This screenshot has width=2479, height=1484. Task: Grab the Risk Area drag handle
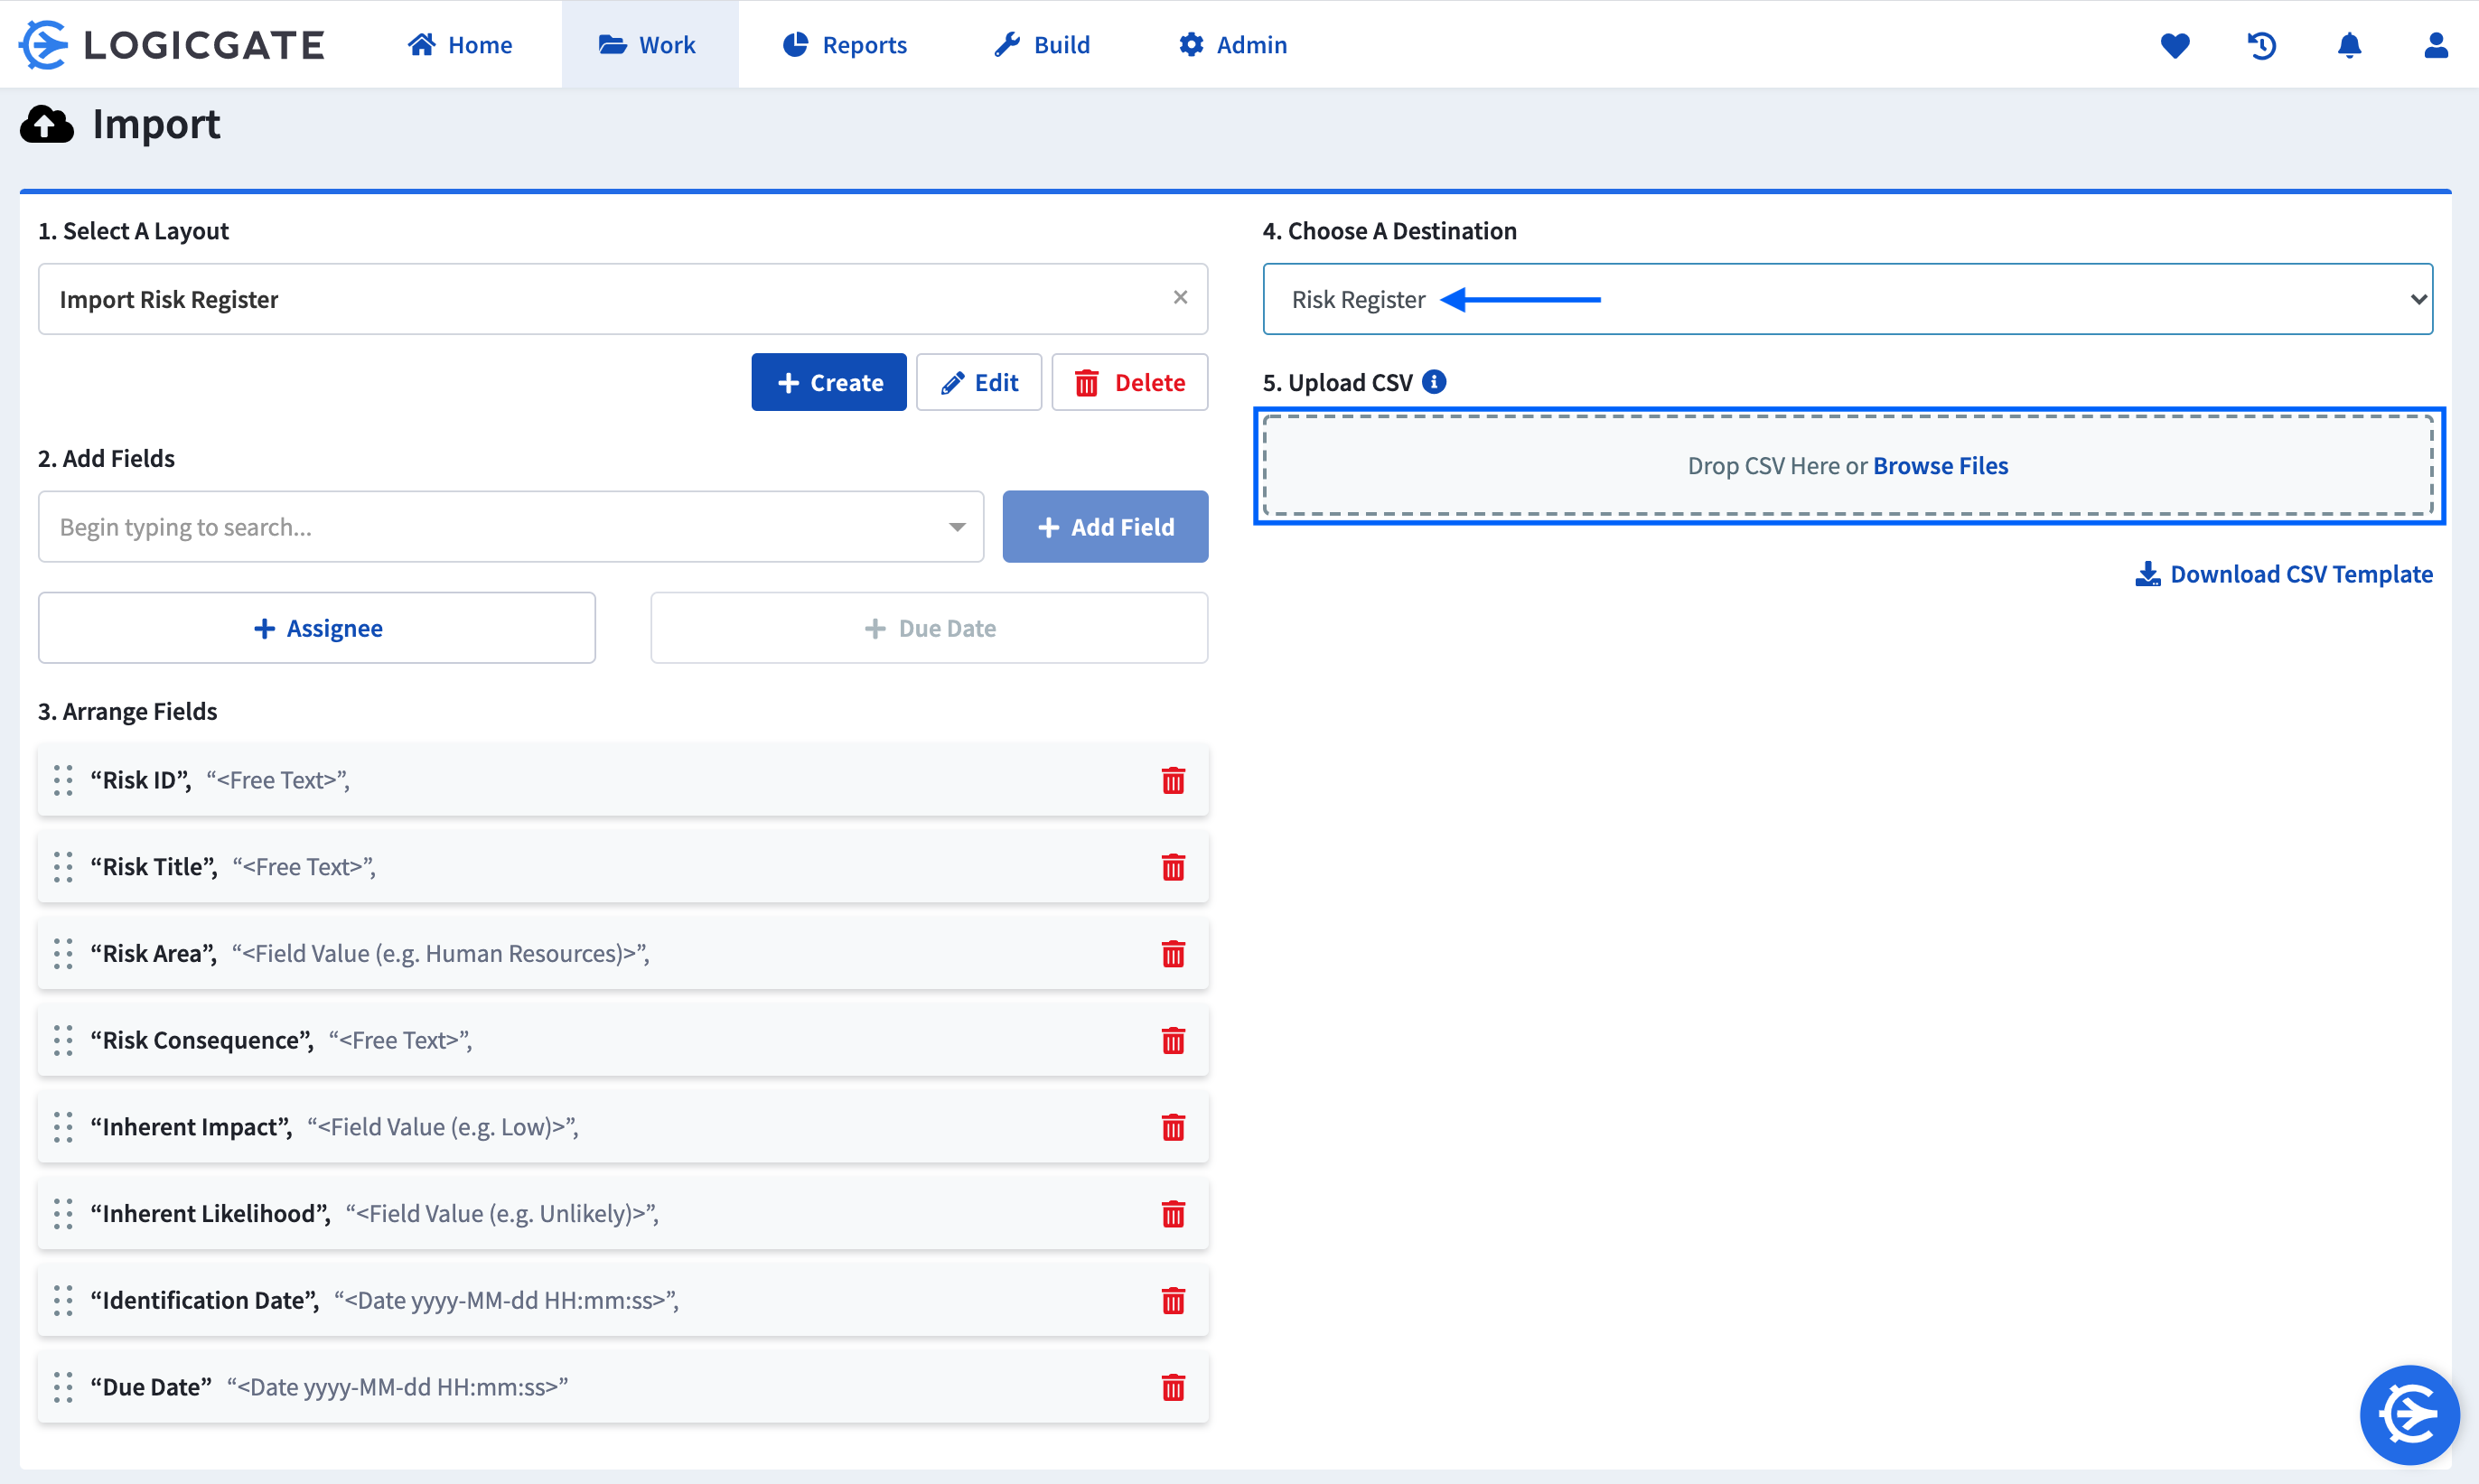tap(63, 954)
